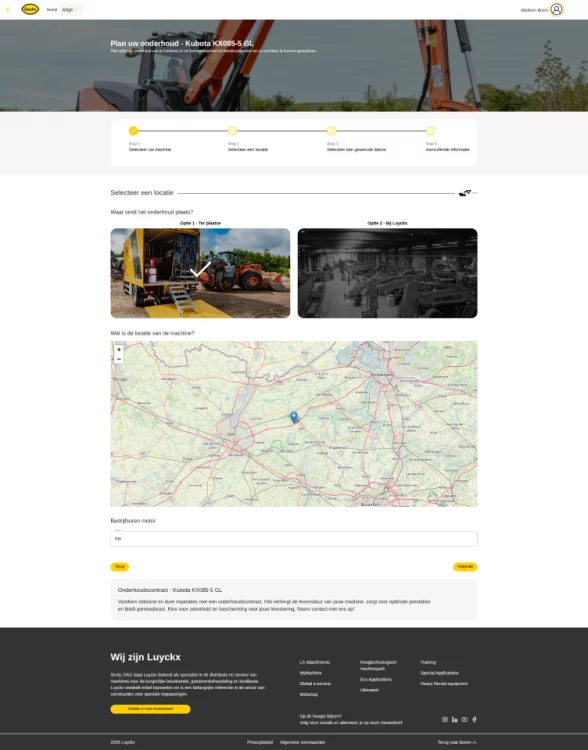Select Optie 1 - Ter plaatse image

pyautogui.click(x=200, y=273)
